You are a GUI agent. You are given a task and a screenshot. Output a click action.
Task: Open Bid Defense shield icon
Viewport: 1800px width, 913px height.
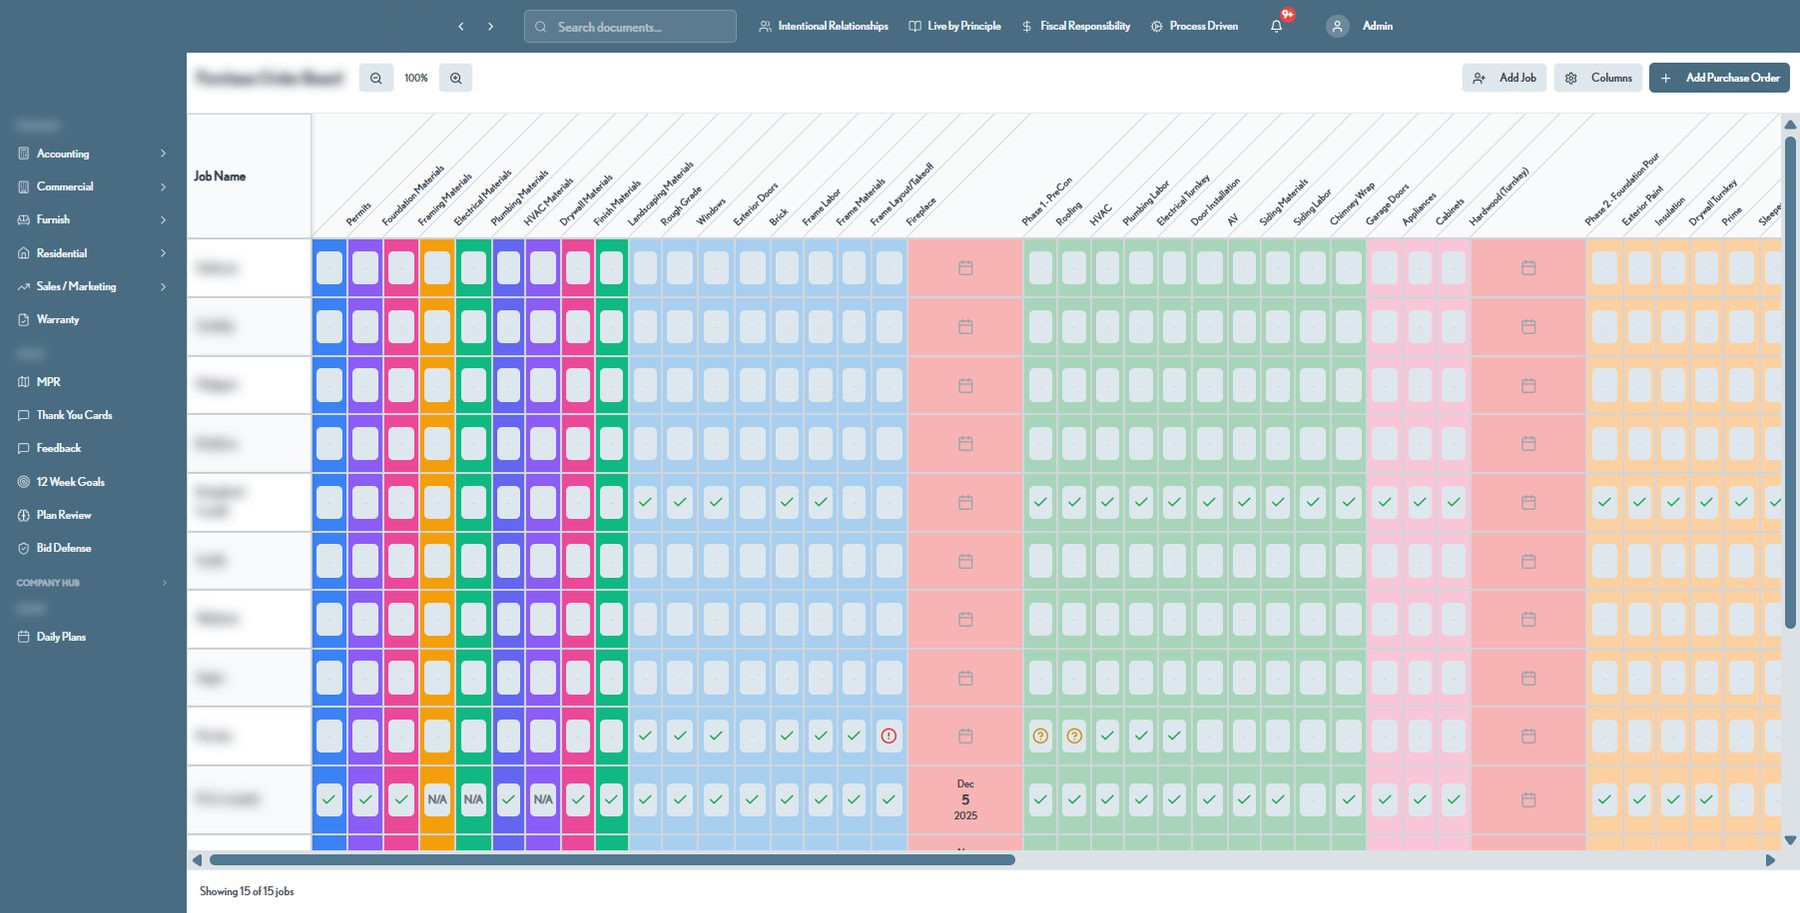(x=24, y=548)
